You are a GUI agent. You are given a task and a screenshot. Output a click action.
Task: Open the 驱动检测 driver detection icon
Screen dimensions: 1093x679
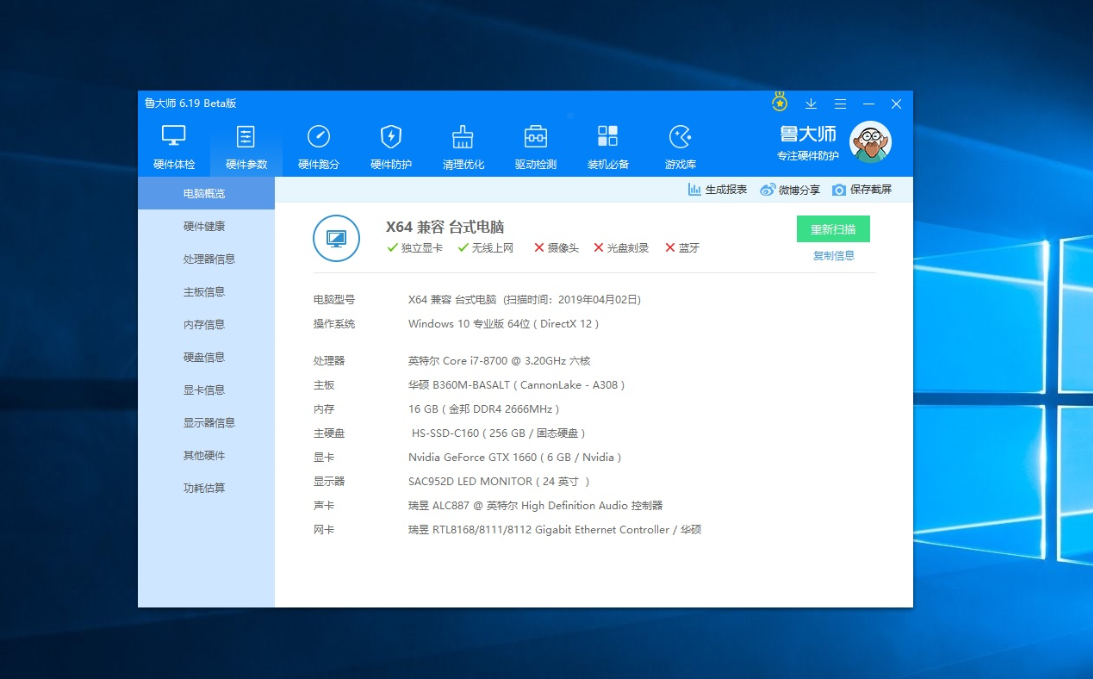pos(535,136)
